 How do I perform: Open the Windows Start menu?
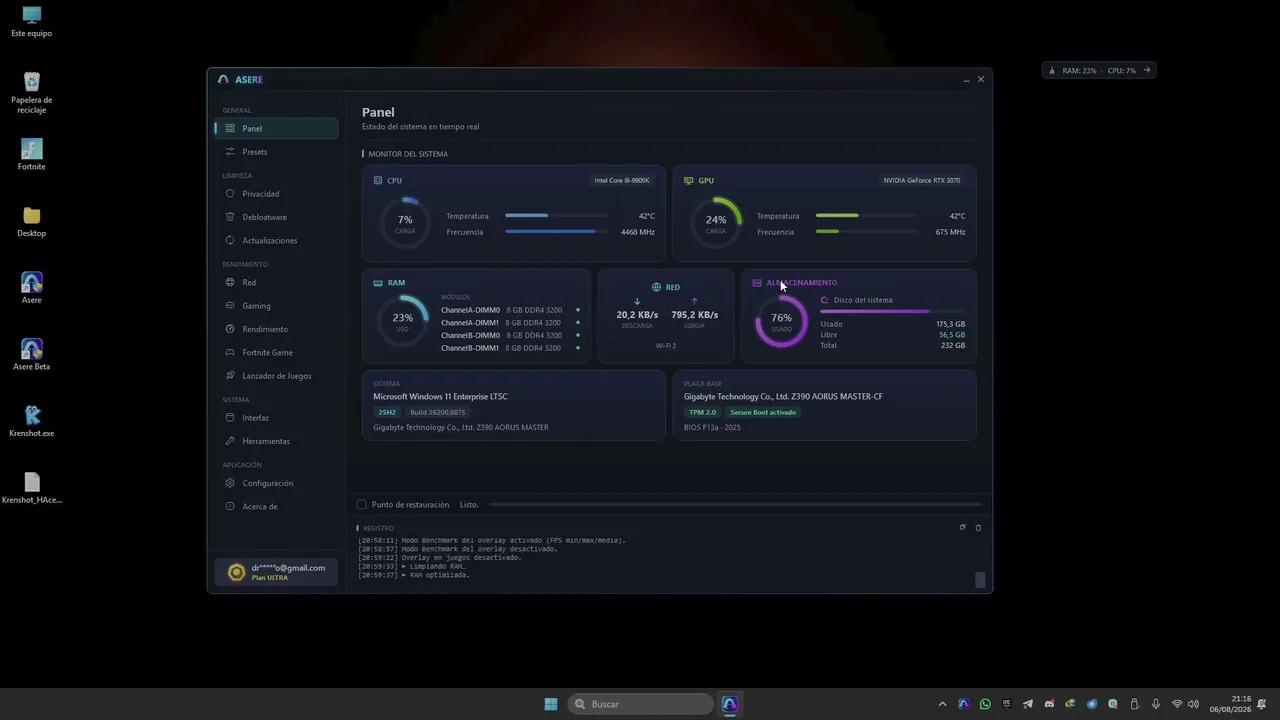click(x=551, y=704)
